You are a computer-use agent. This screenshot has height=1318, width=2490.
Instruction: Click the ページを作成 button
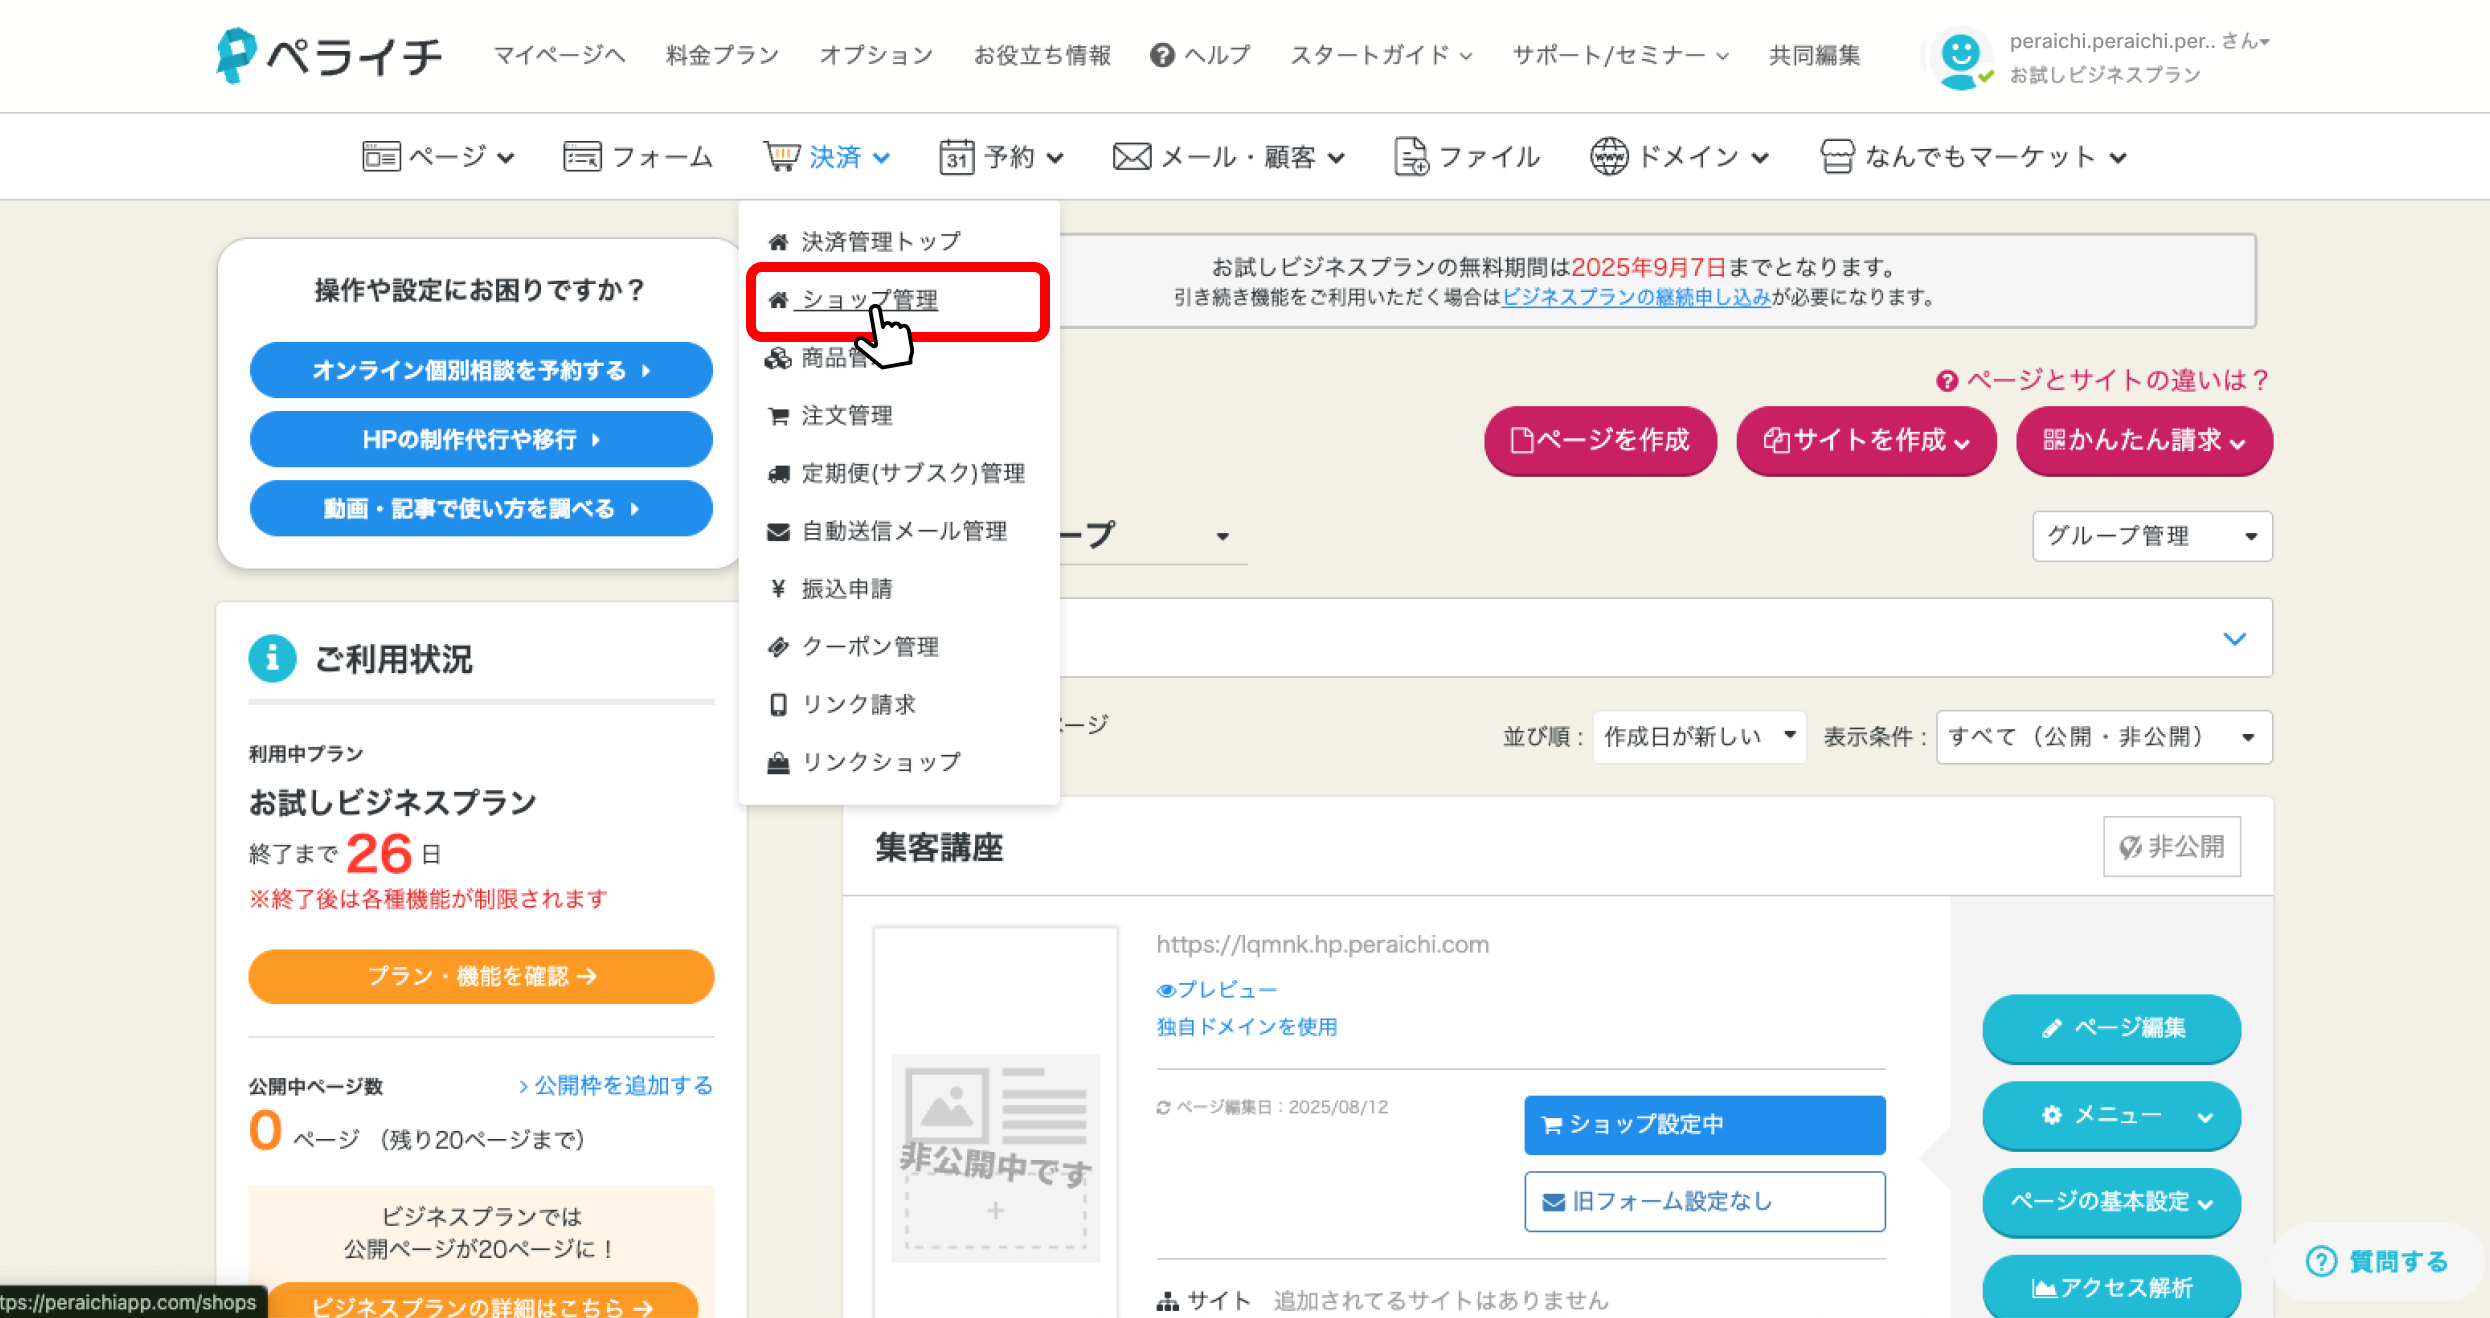tap(1599, 440)
